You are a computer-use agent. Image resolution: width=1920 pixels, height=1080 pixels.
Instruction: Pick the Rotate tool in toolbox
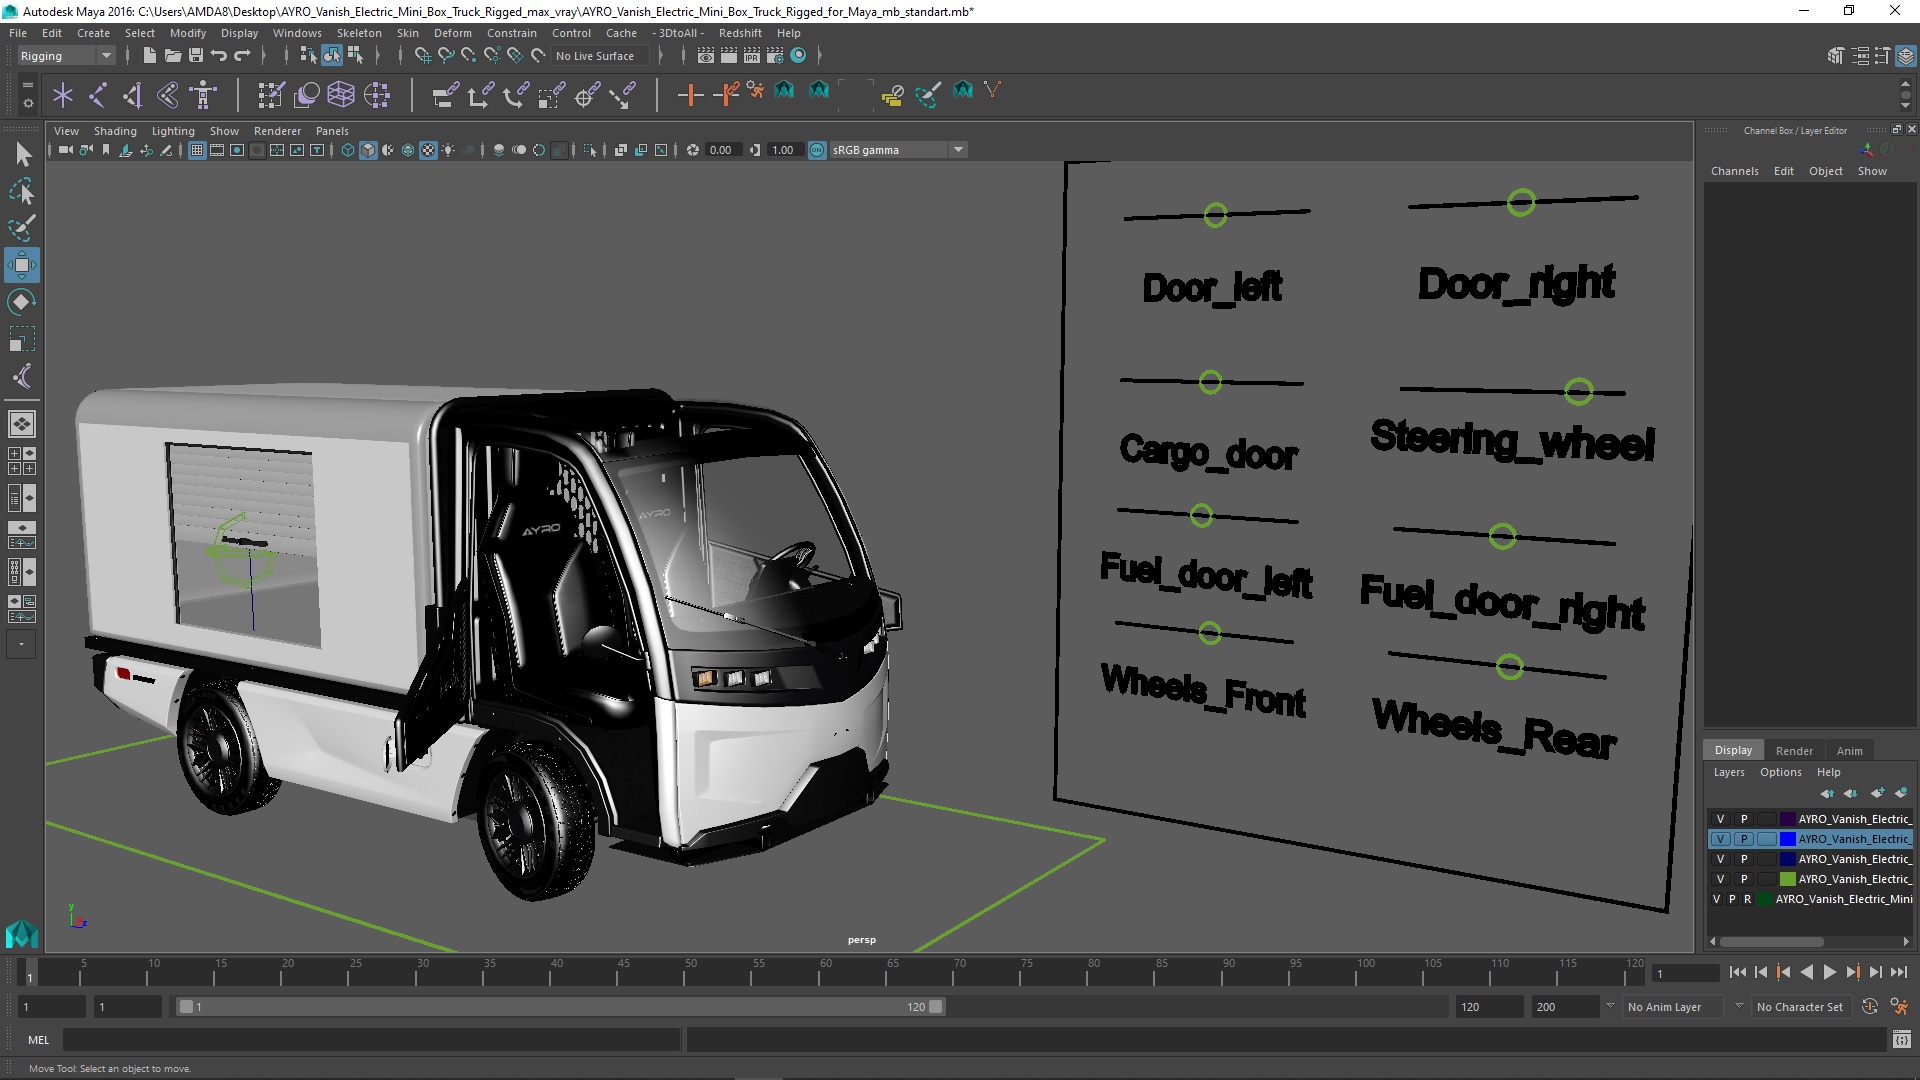[22, 302]
